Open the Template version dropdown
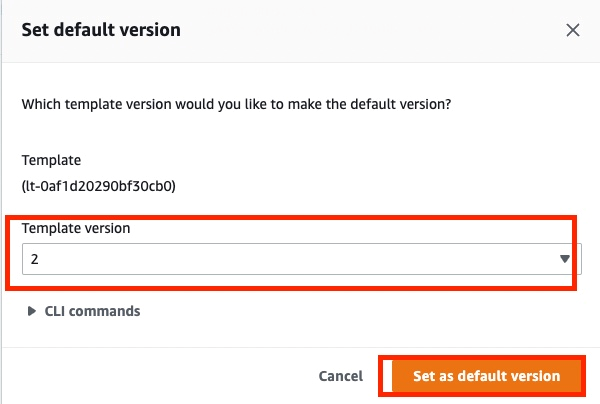The image size is (600, 404). 298,259
